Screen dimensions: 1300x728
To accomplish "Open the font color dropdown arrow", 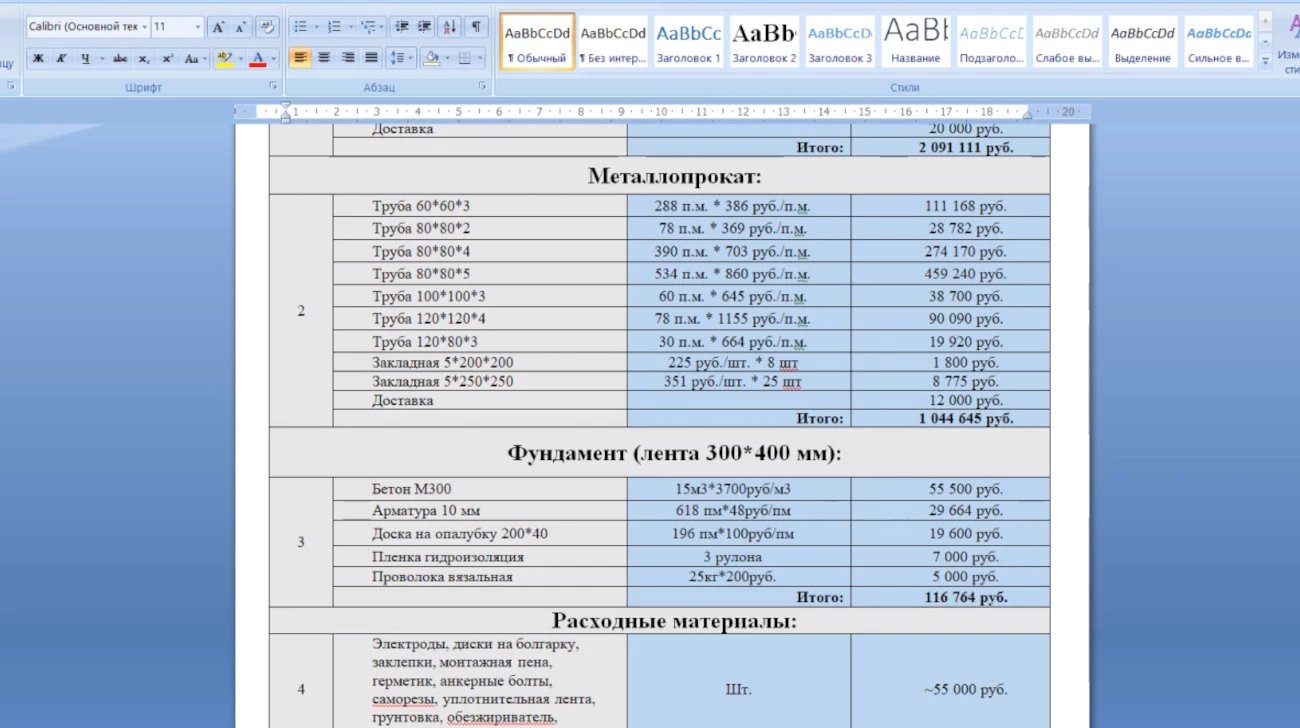I will (x=274, y=59).
